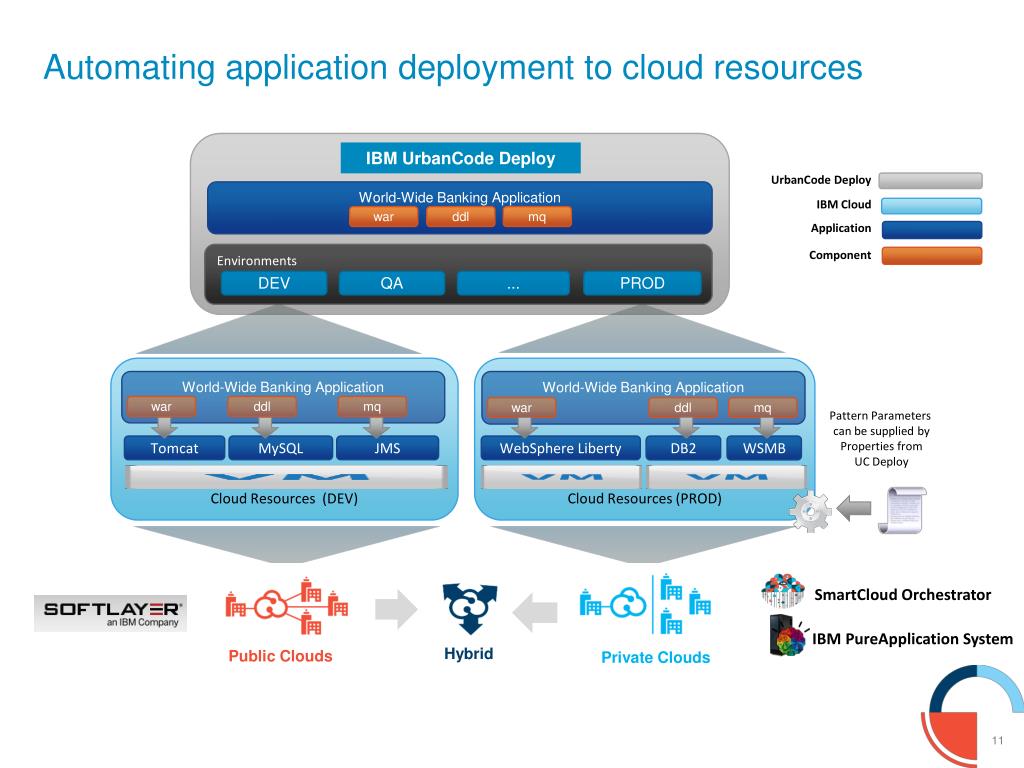Click the war component above Tomcat

pyautogui.click(x=161, y=406)
